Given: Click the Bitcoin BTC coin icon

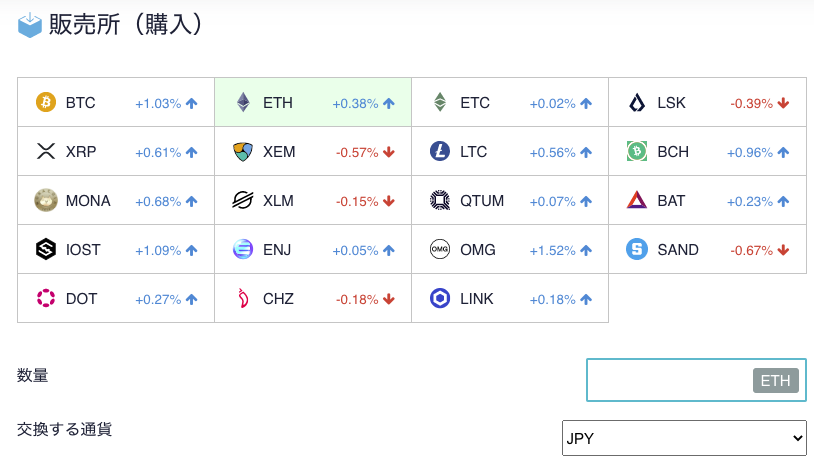Looking at the screenshot, I should tap(46, 103).
